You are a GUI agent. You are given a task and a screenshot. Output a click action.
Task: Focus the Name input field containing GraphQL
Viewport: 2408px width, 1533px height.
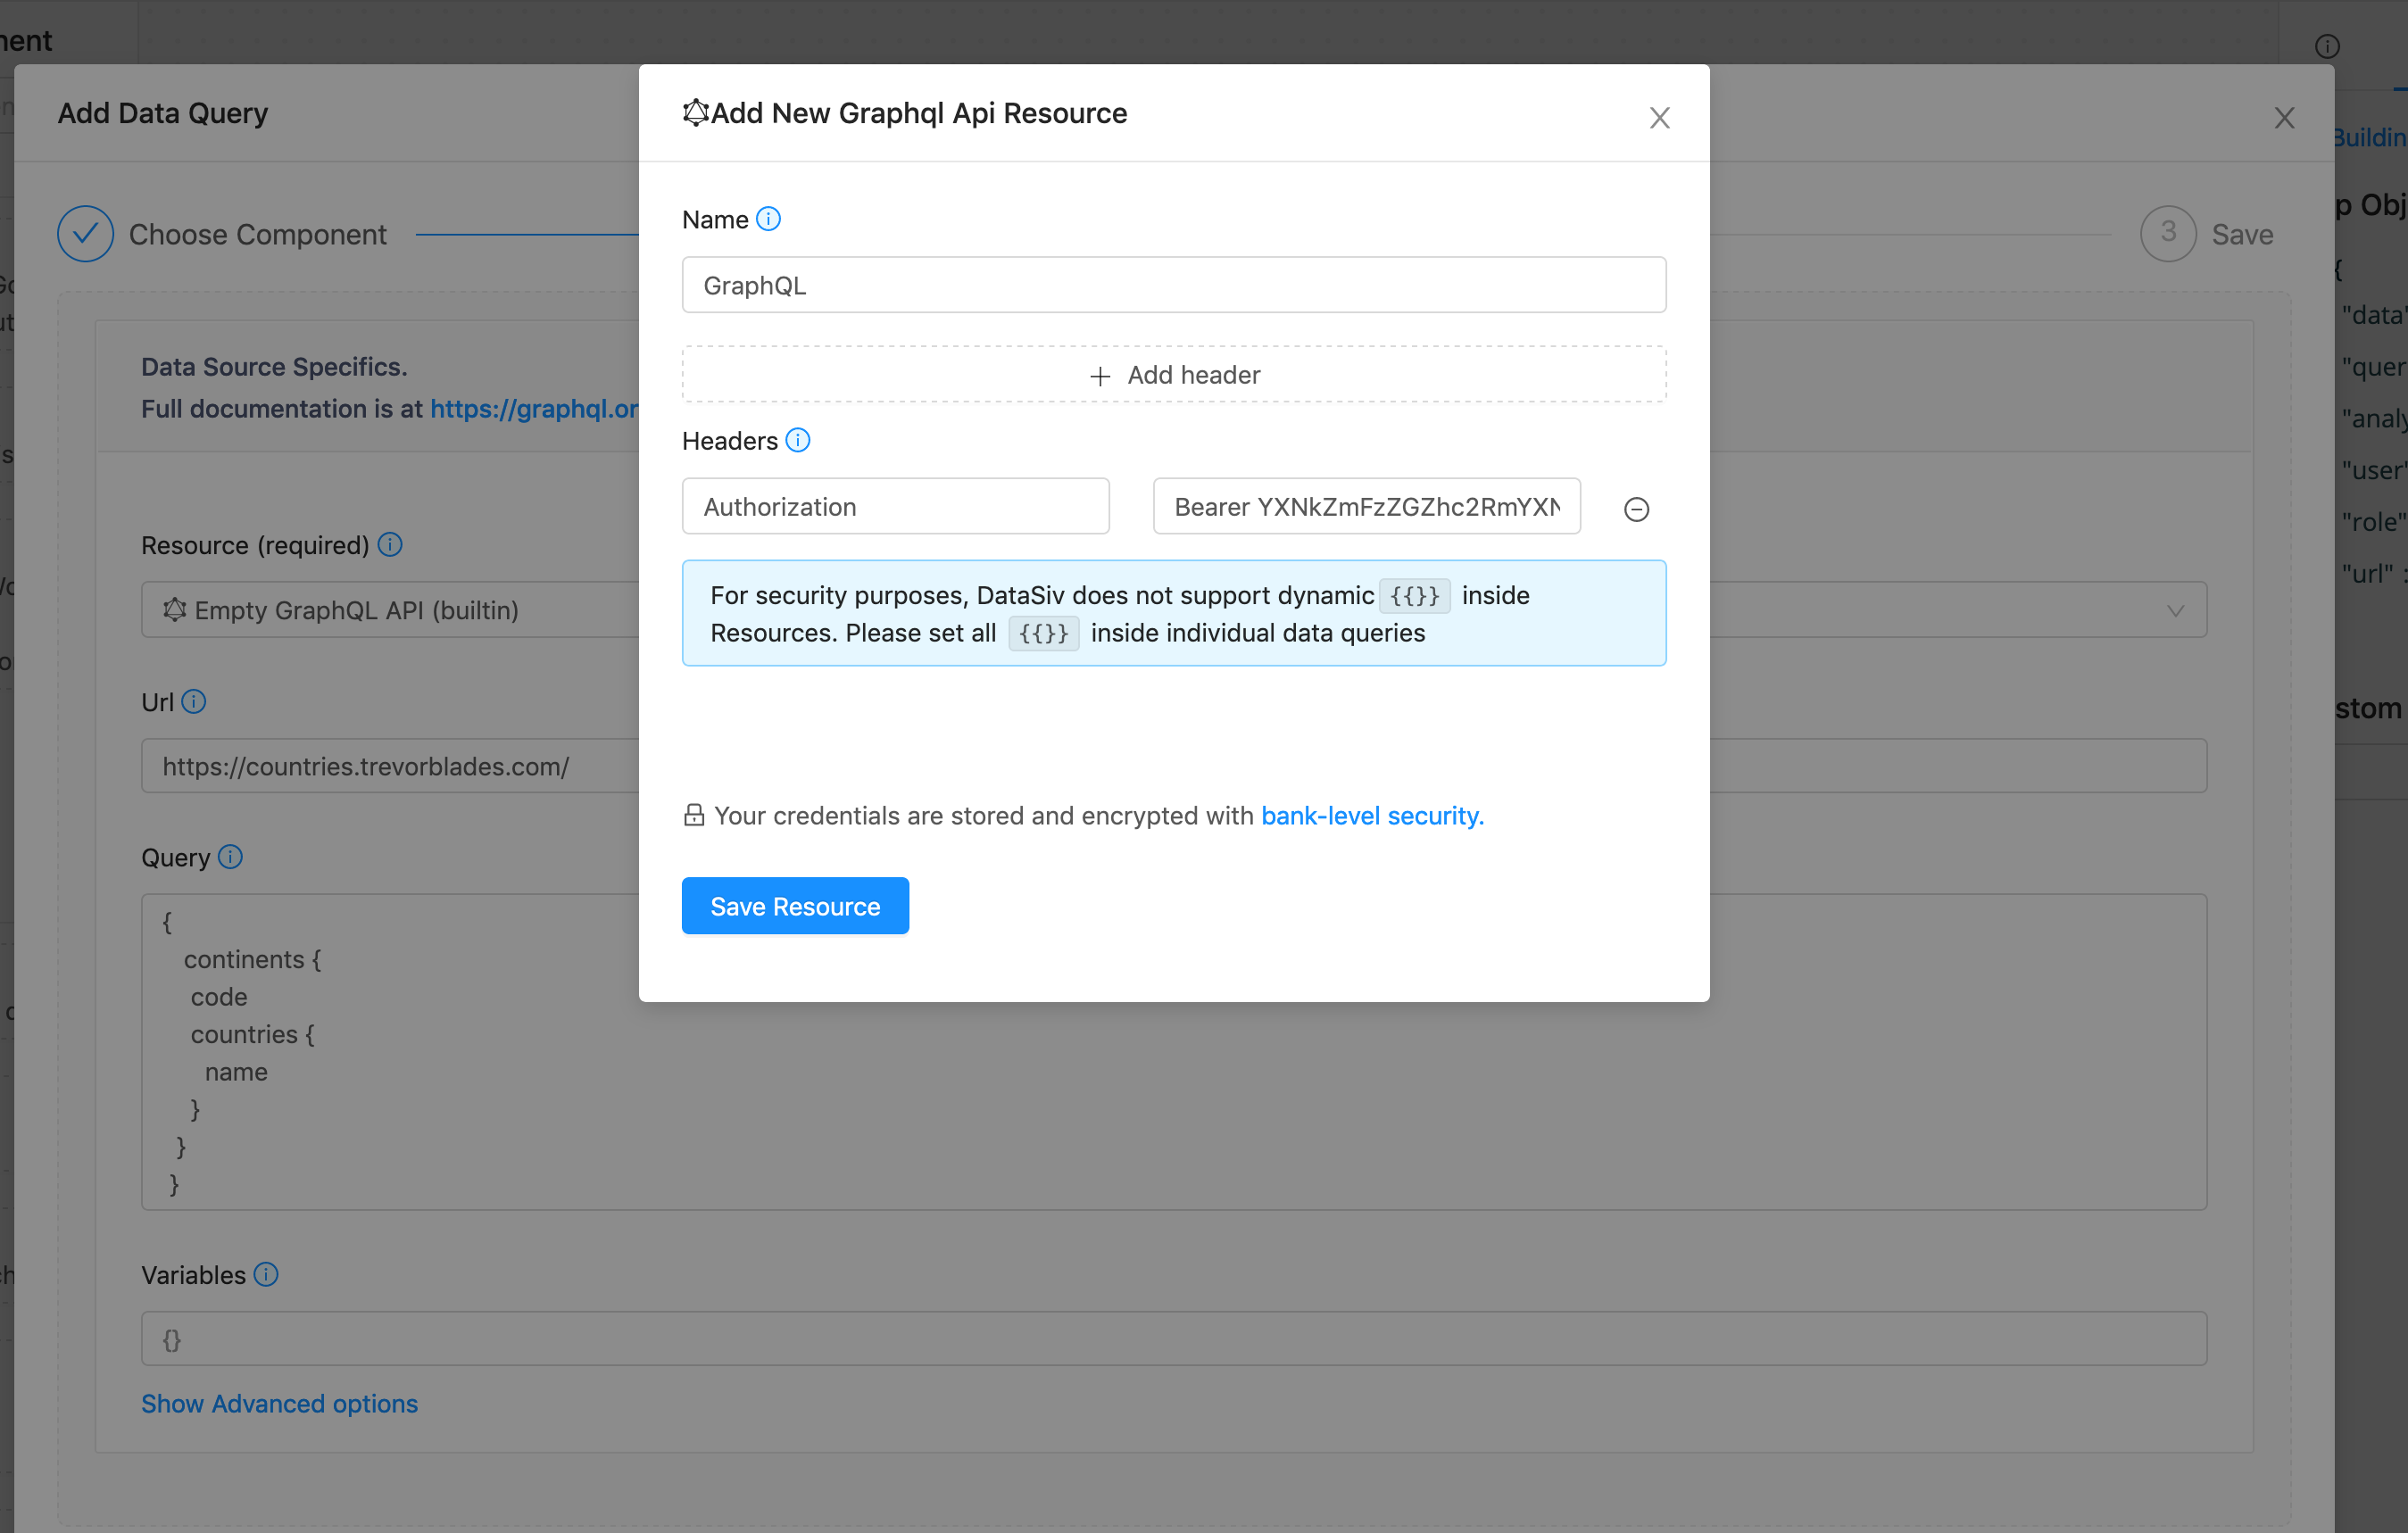click(1174, 285)
